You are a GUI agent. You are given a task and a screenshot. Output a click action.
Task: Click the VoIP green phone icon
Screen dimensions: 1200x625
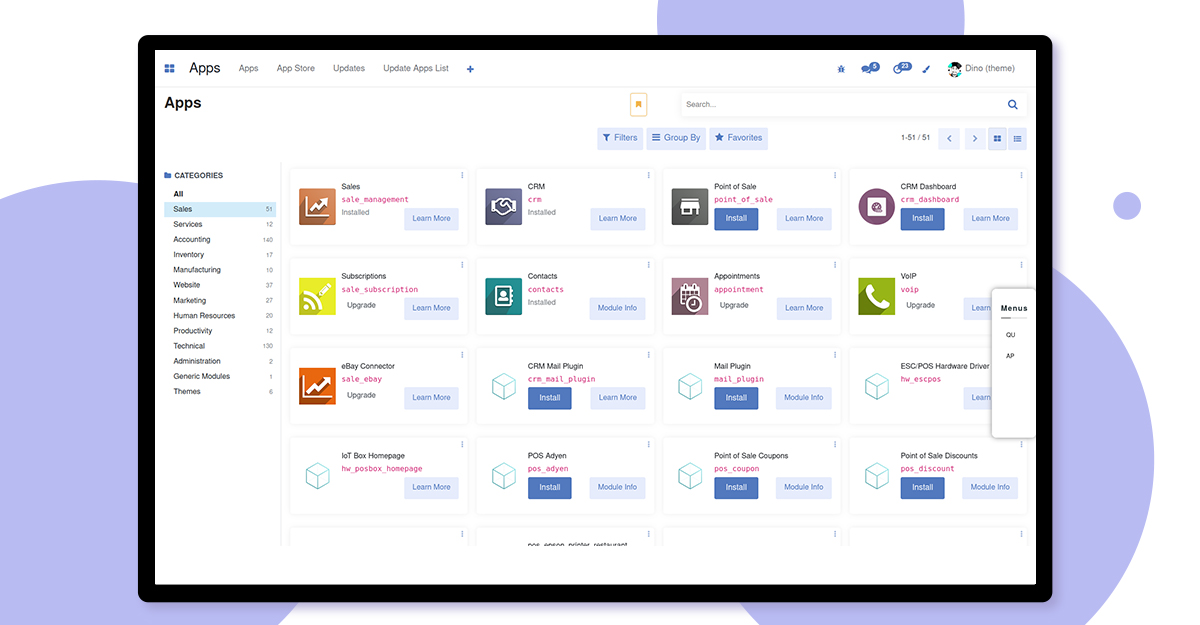(877, 297)
